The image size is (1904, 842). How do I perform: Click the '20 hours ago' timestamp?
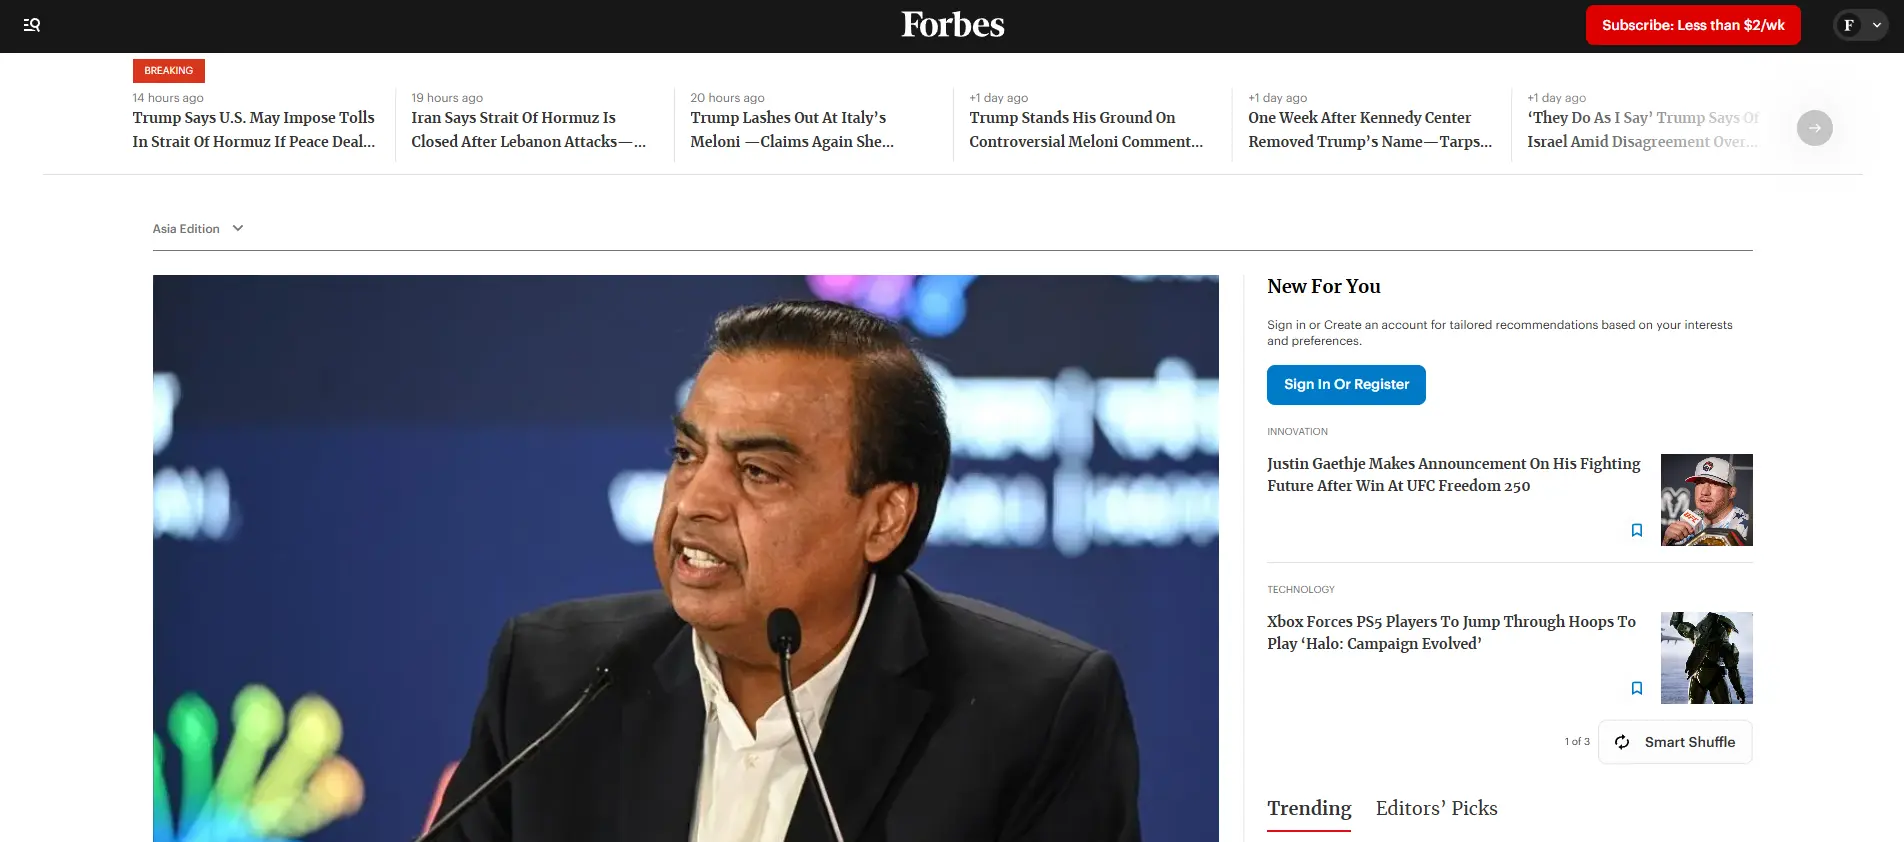(727, 98)
